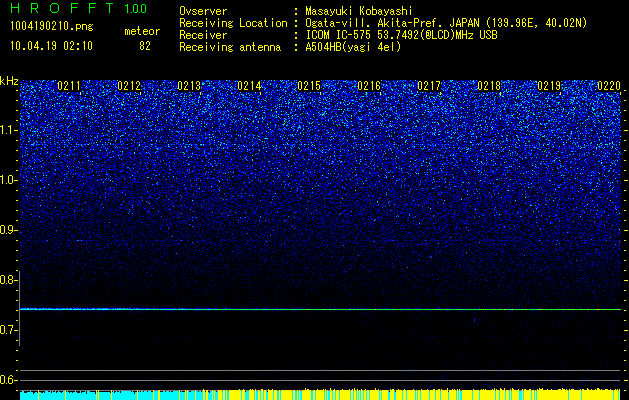Image resolution: width=629 pixels, height=400 pixels.
Task: Click the 1.0 kHz axis label
Action: tap(9, 180)
